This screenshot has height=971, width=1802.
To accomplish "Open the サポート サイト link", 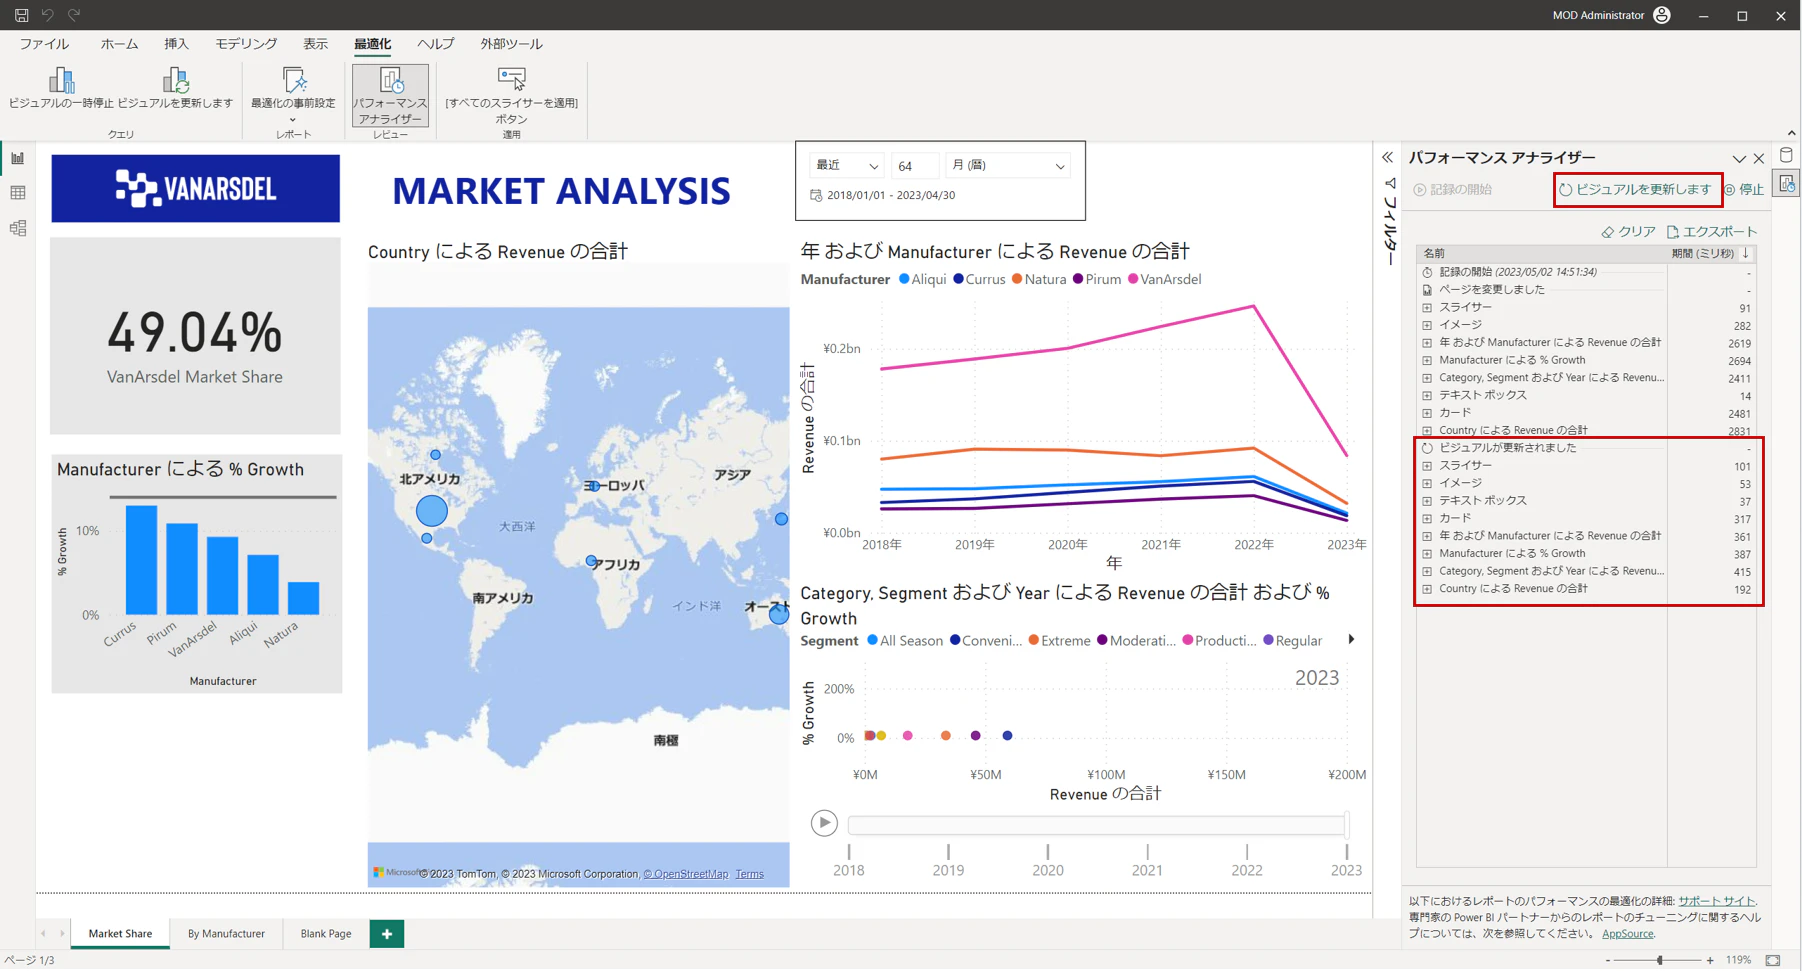I will 1716,901.
